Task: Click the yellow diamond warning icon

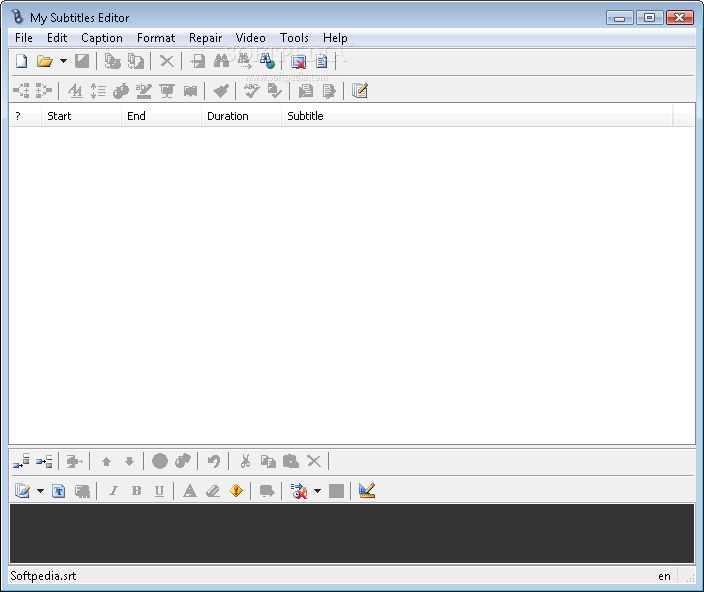Action: click(236, 491)
